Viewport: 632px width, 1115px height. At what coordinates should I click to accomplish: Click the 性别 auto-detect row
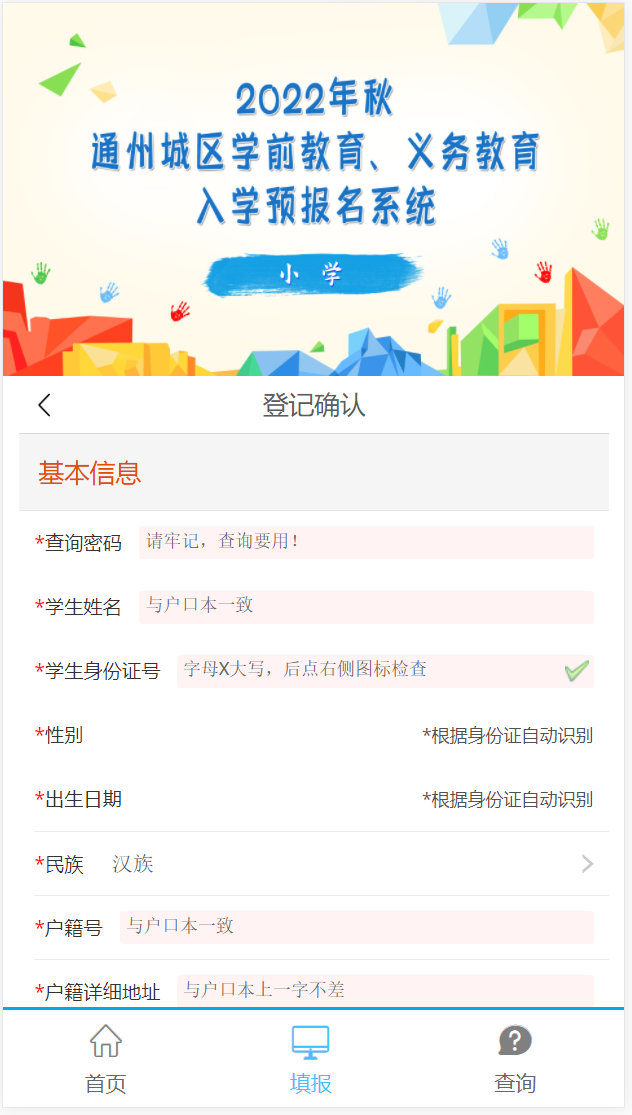[313, 736]
